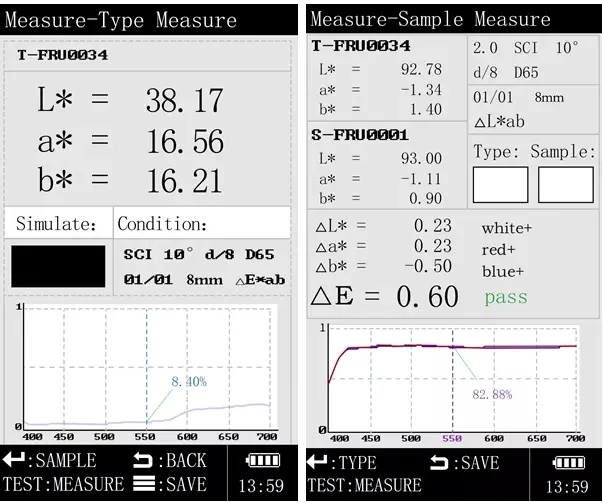Tap the return arrow icon beside SAVE
This screenshot has height=503, width=603.
pos(440,462)
